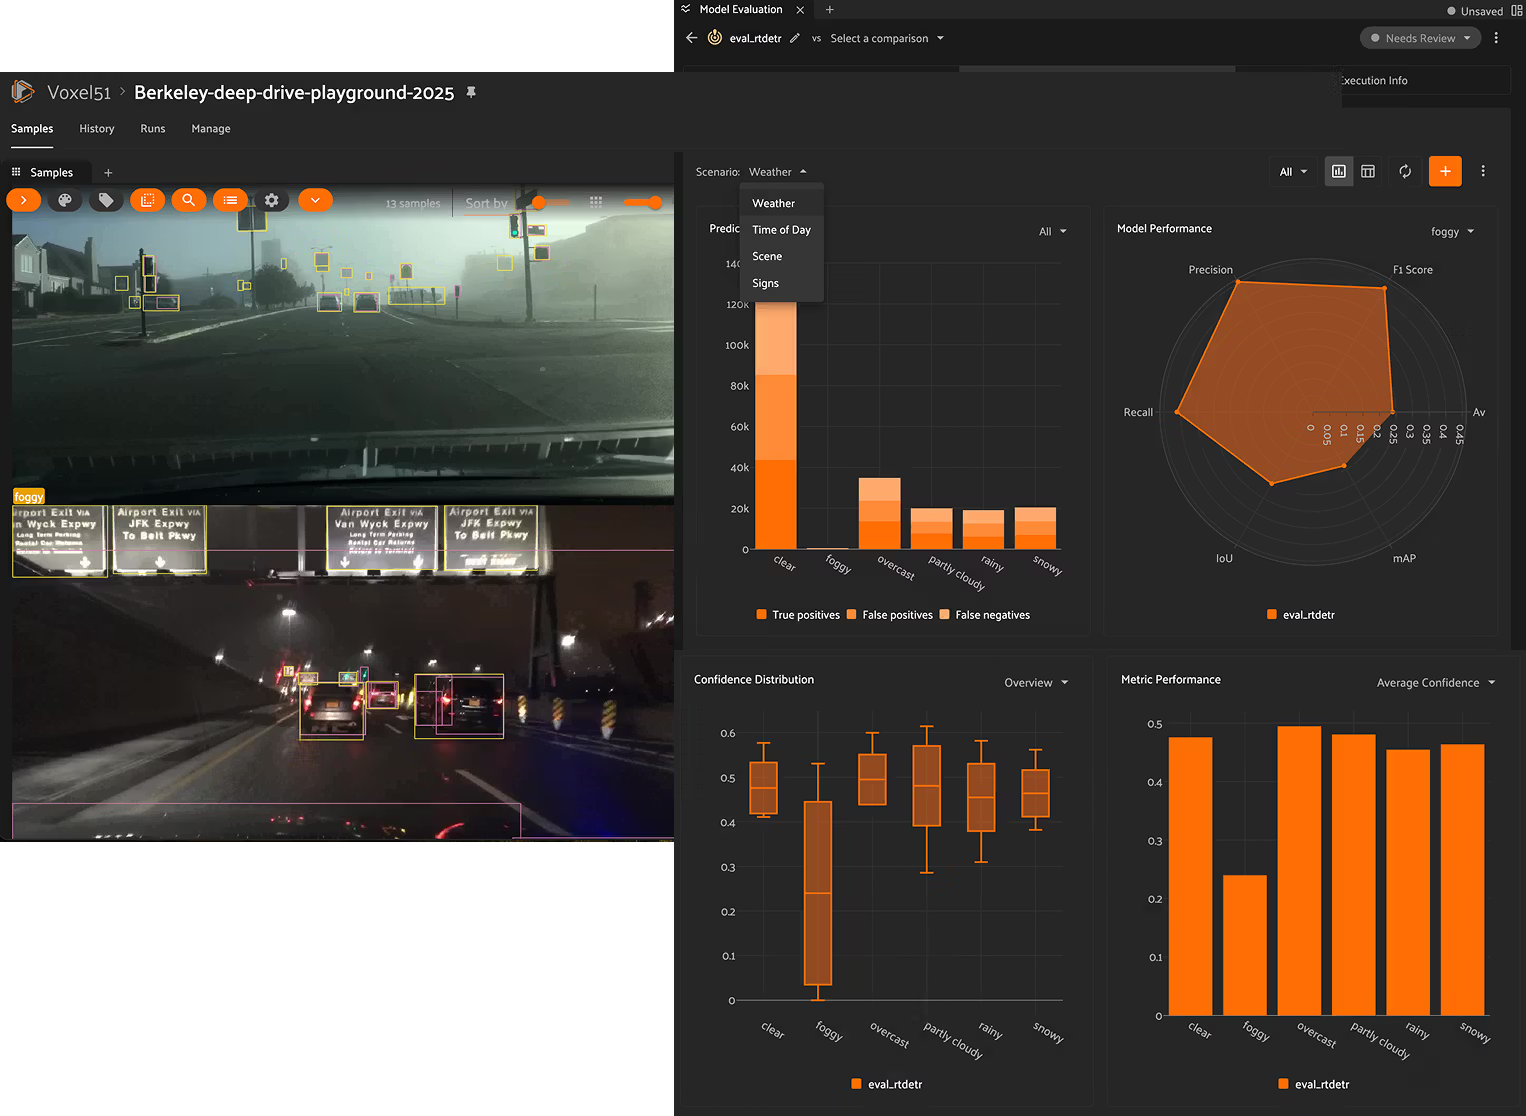Screen dimensions: 1526x1116
Task: Open the patches view selector icon
Action: (147, 200)
